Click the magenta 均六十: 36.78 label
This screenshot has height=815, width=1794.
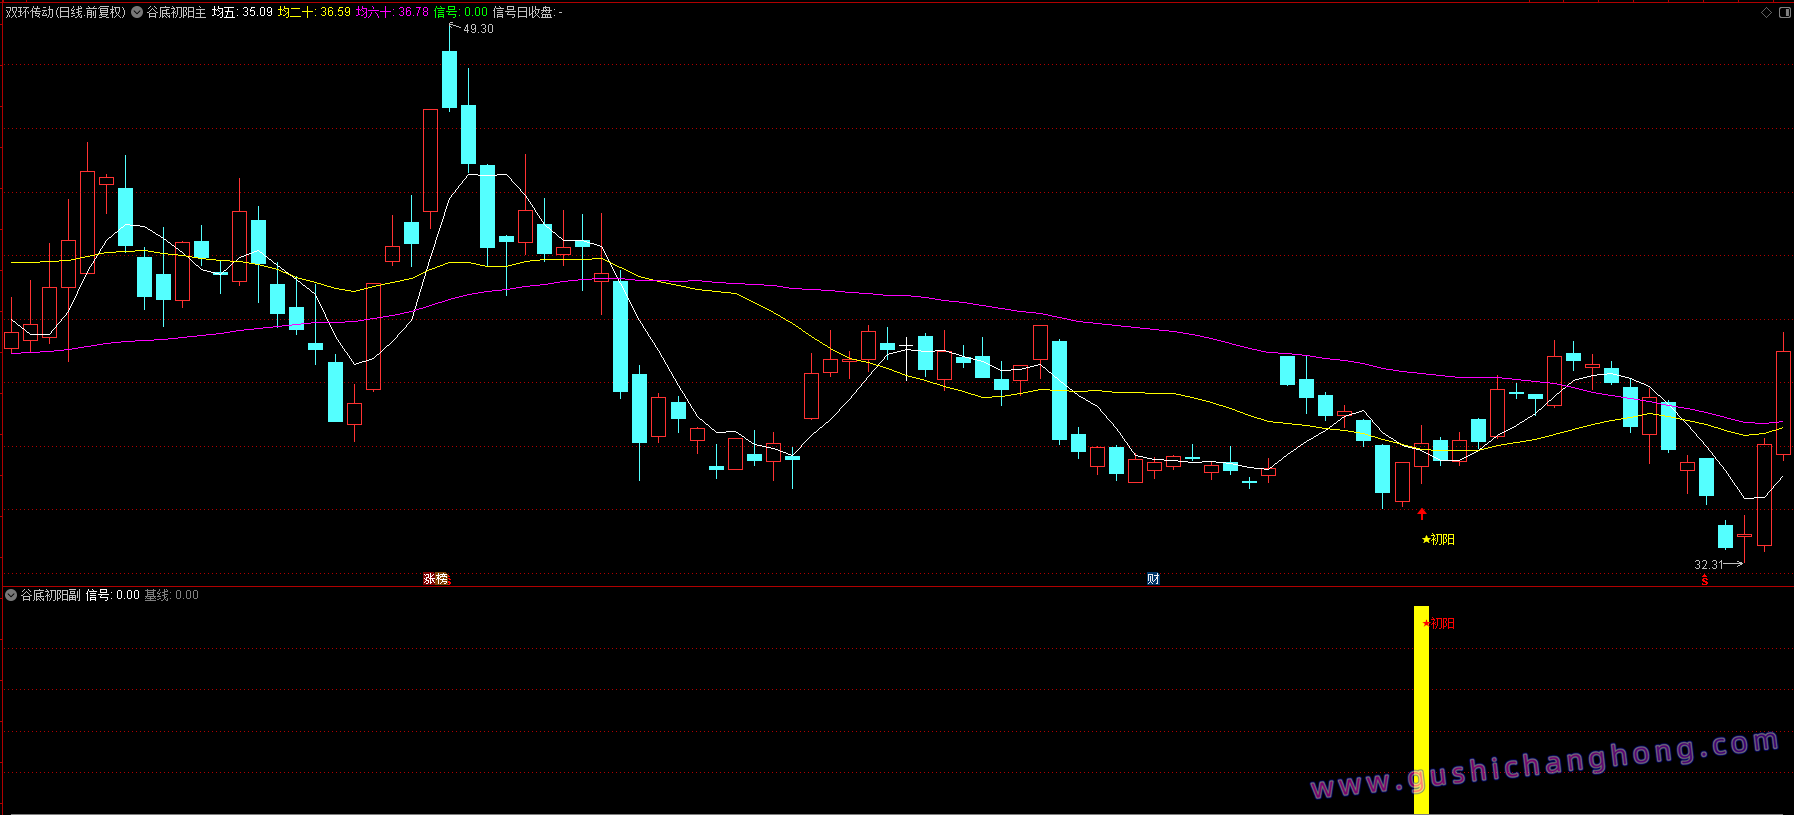coord(392,13)
